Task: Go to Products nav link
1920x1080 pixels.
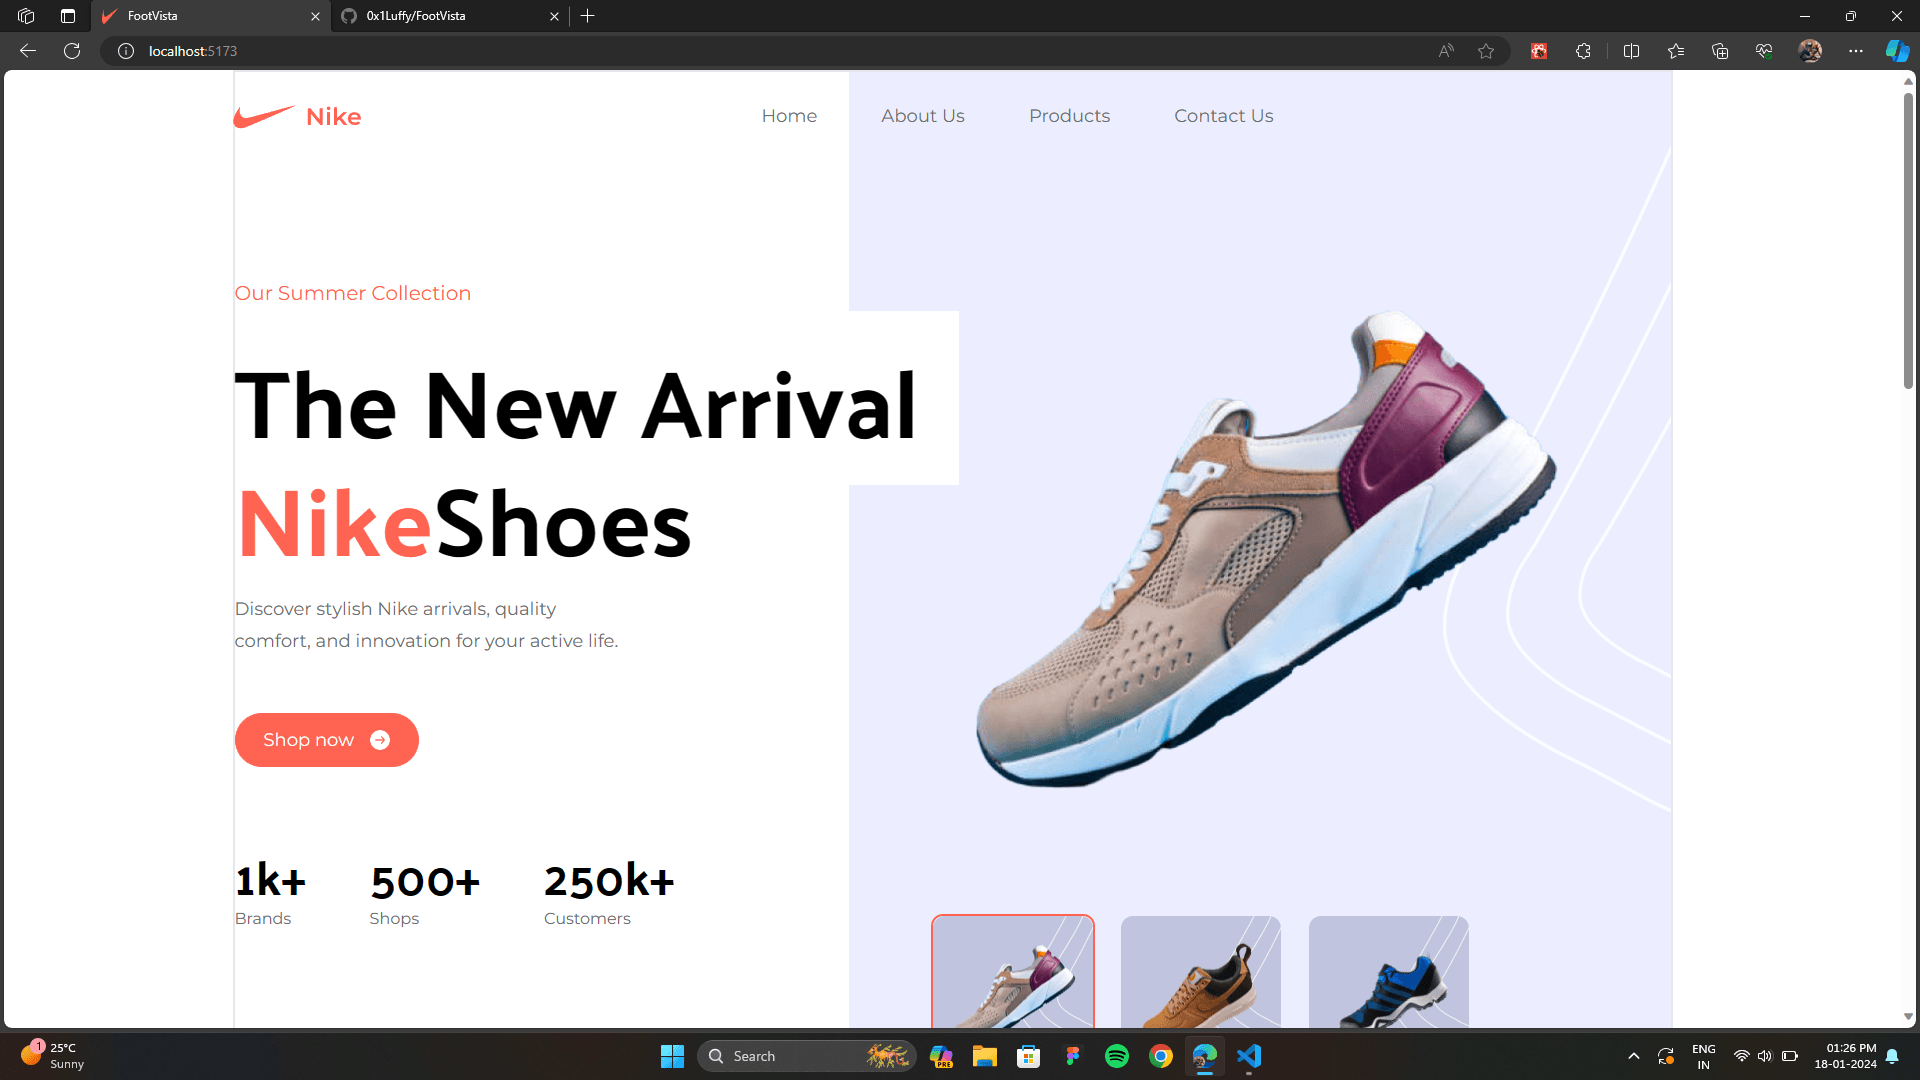Action: point(1069,116)
